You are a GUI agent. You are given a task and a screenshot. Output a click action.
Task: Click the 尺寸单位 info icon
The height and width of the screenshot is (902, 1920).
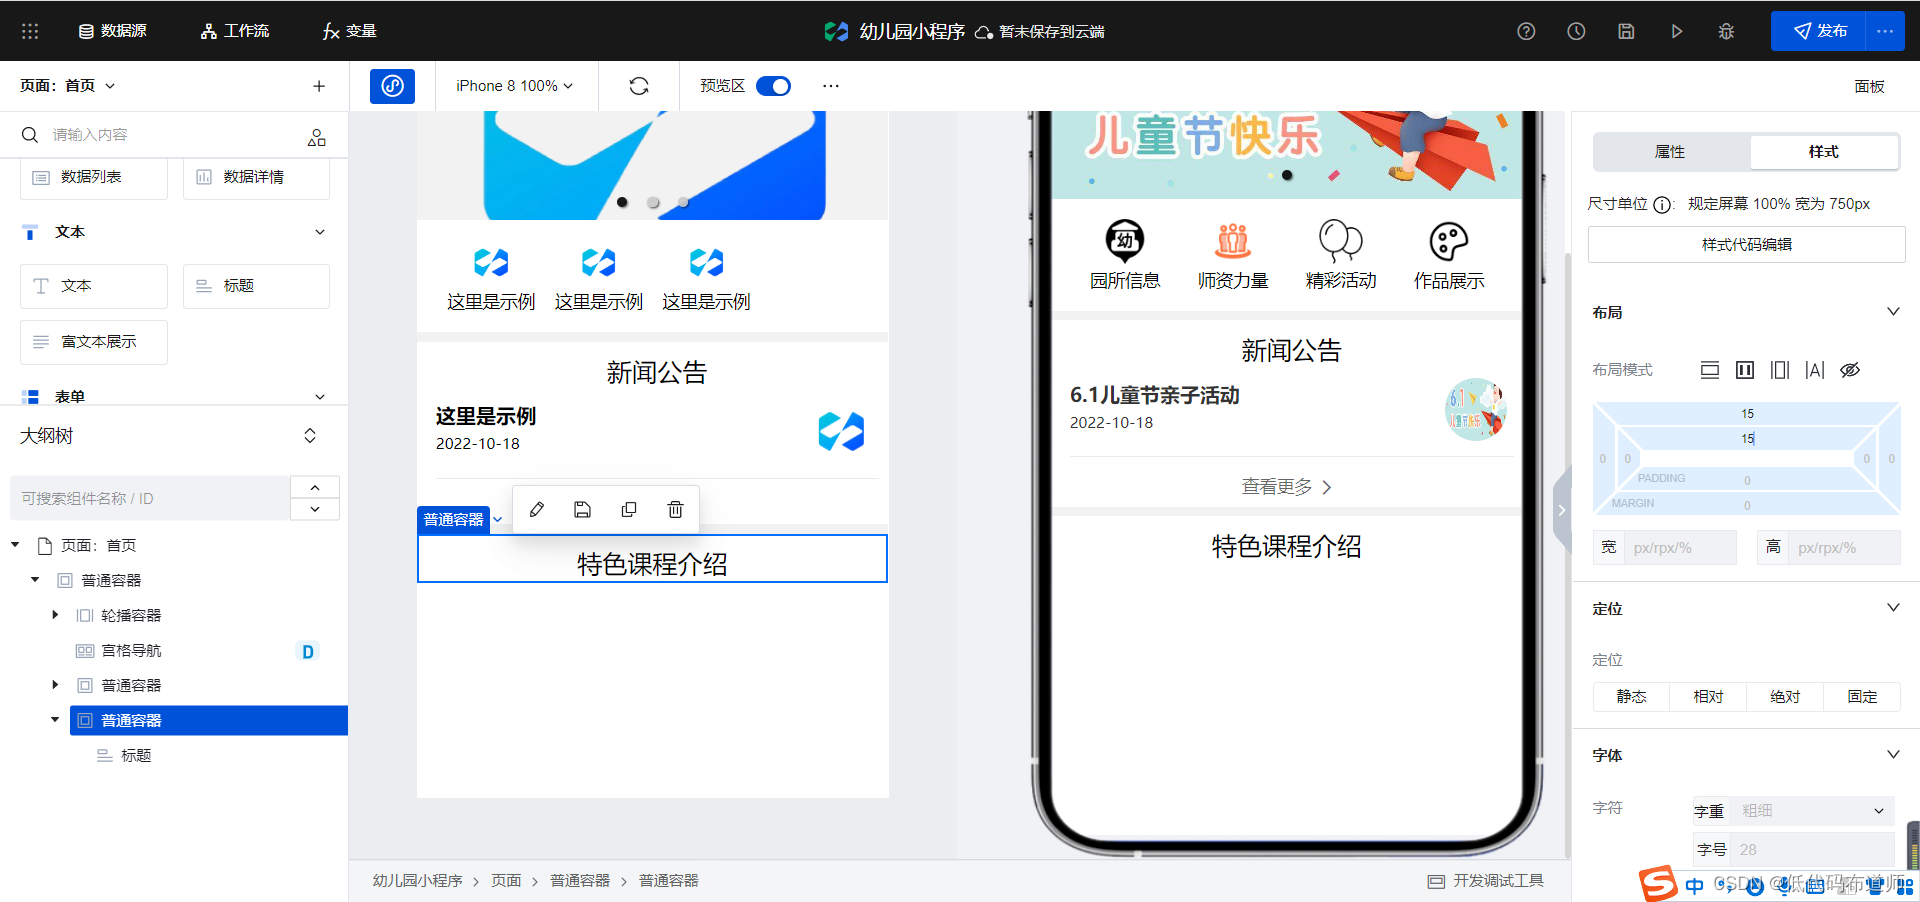1662,205
